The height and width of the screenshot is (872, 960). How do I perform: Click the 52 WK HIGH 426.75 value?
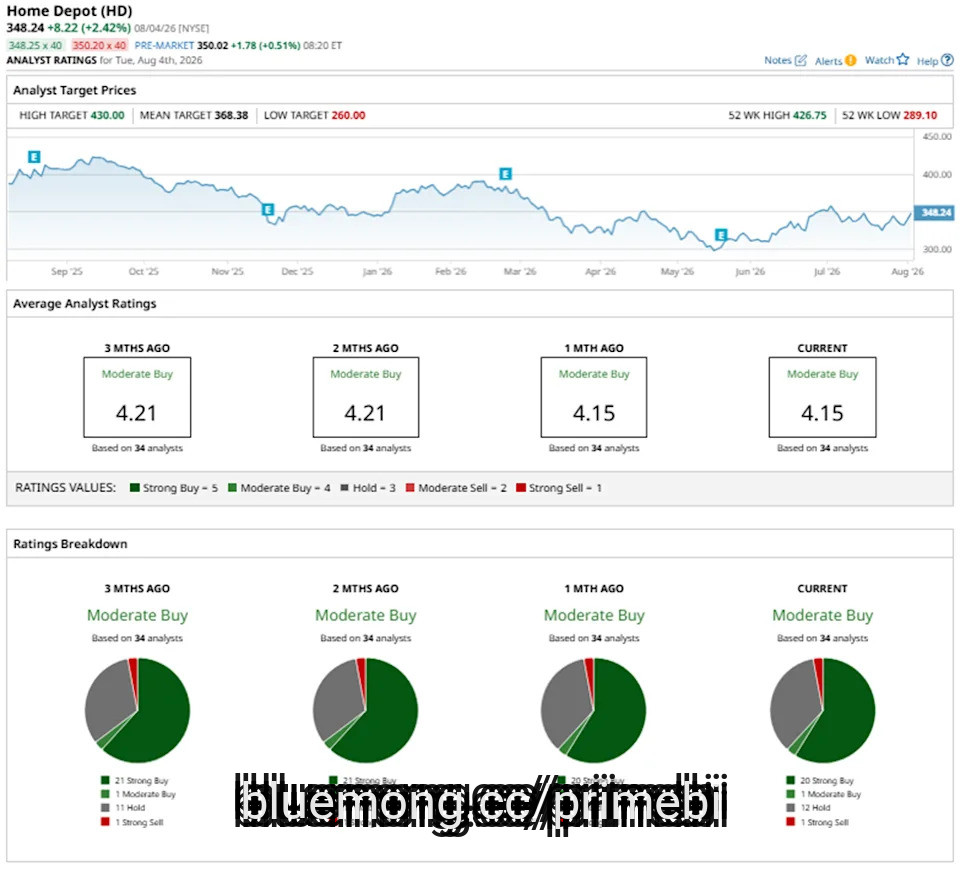(x=809, y=115)
